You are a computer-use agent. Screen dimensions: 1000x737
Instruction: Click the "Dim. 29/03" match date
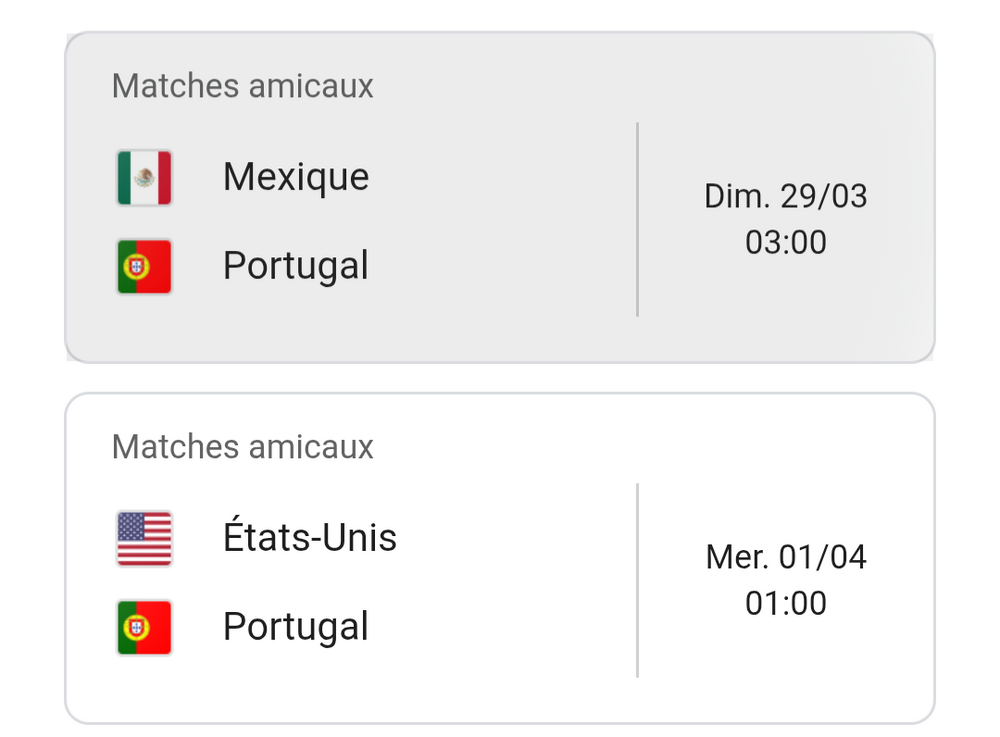(786, 196)
